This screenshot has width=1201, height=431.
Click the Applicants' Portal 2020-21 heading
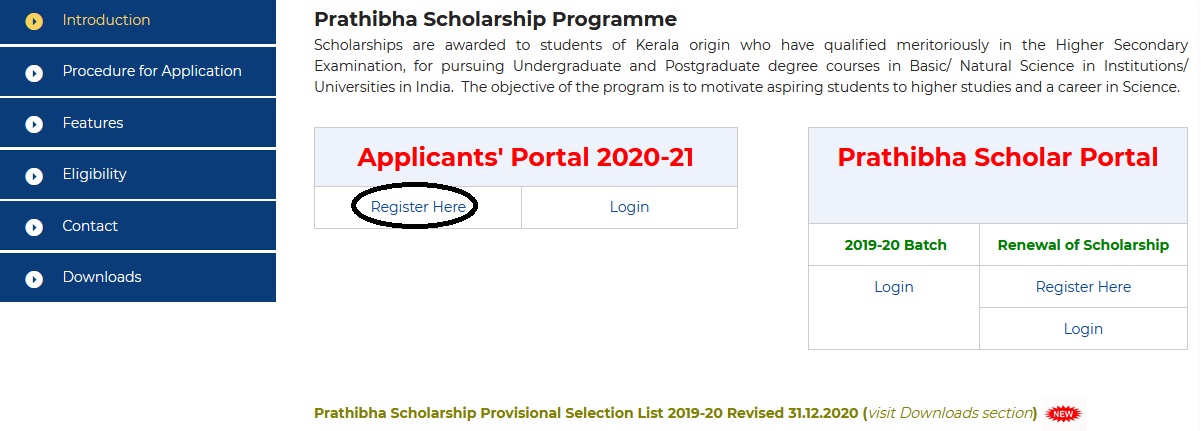[525, 157]
